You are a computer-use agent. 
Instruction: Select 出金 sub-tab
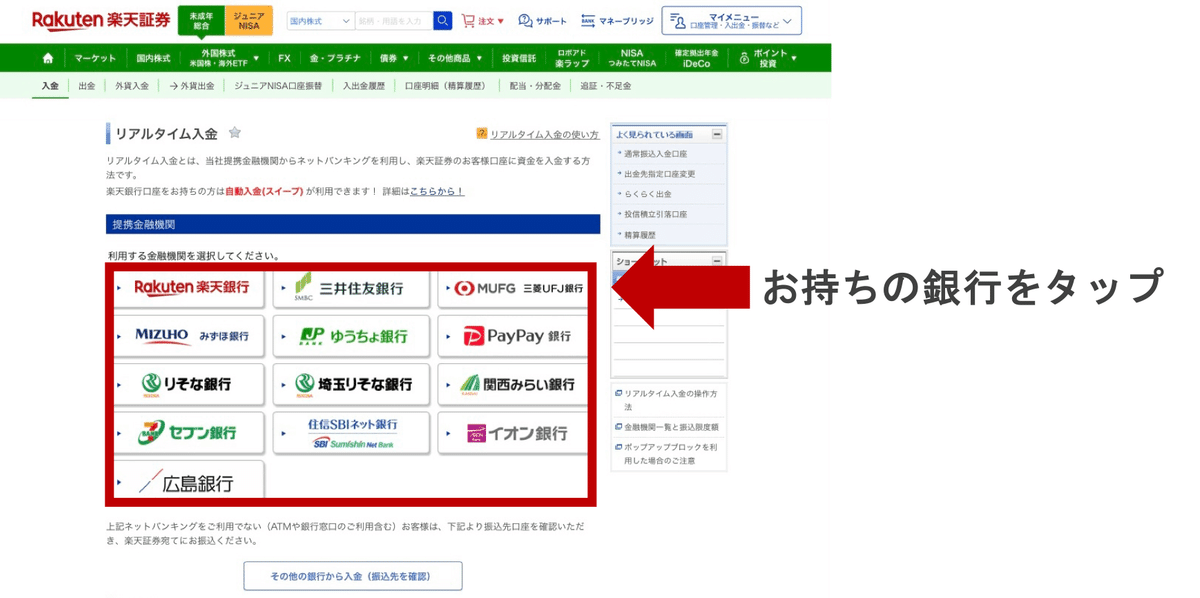87,86
